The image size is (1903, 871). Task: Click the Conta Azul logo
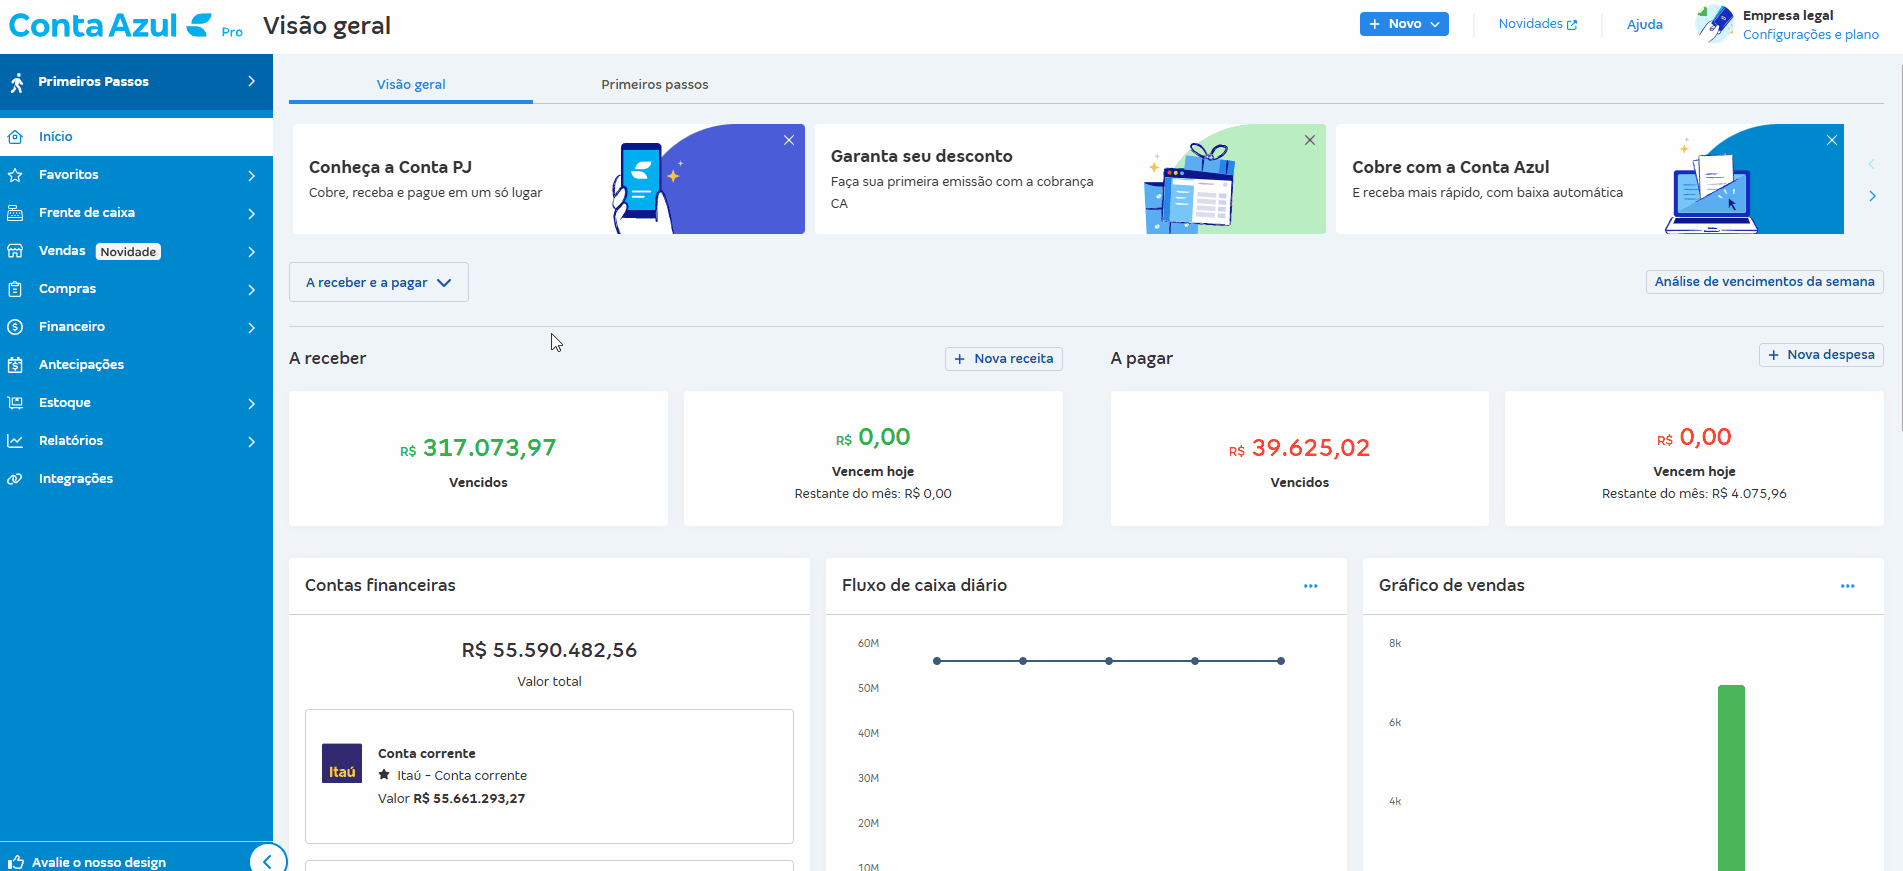coord(110,25)
